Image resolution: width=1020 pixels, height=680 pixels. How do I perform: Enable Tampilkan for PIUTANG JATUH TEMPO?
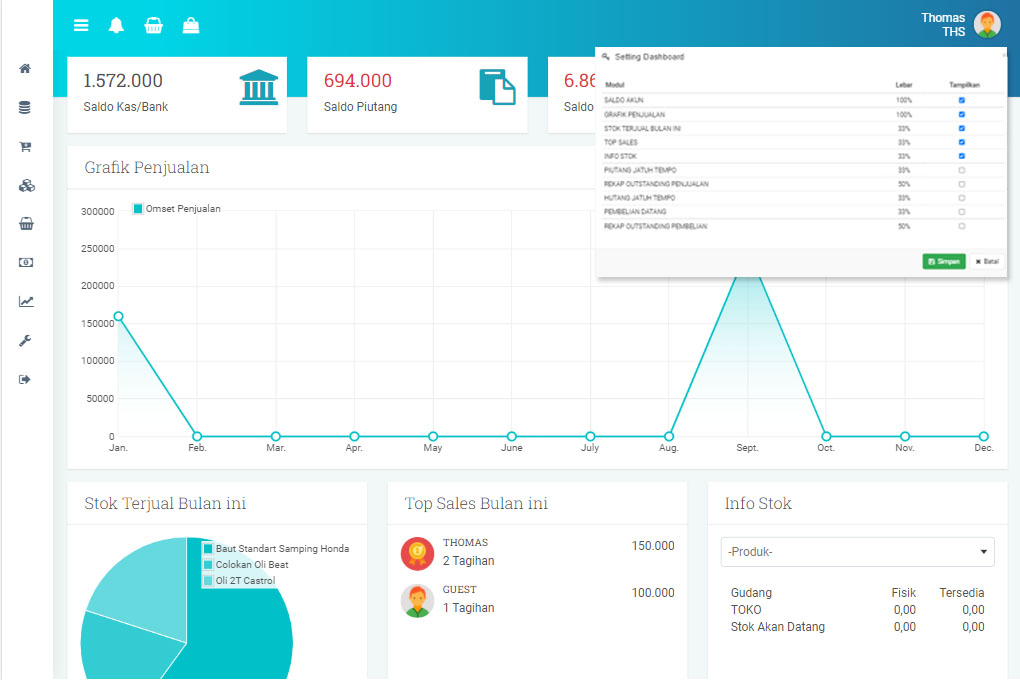pos(961,170)
